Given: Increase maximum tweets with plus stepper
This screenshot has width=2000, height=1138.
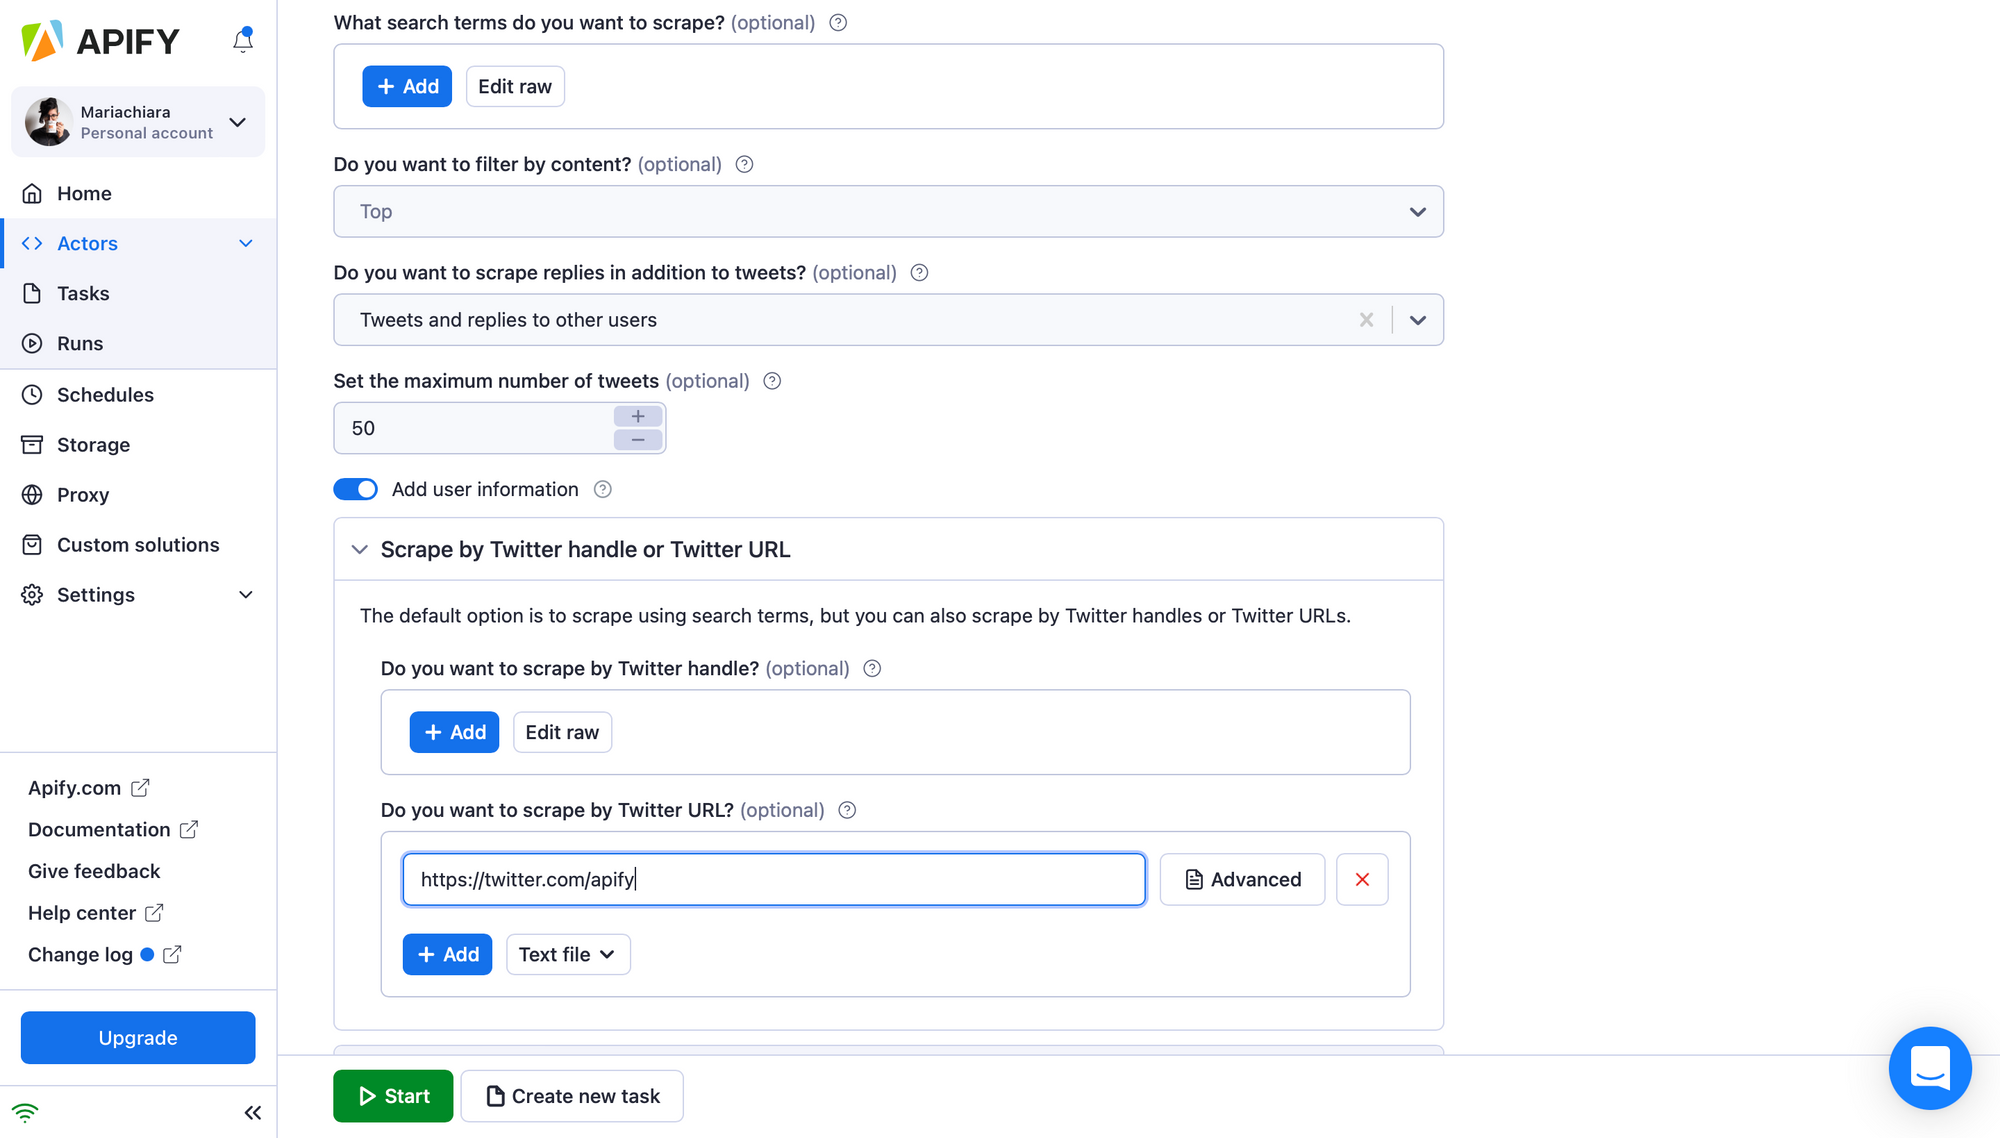Looking at the screenshot, I should tap(638, 416).
